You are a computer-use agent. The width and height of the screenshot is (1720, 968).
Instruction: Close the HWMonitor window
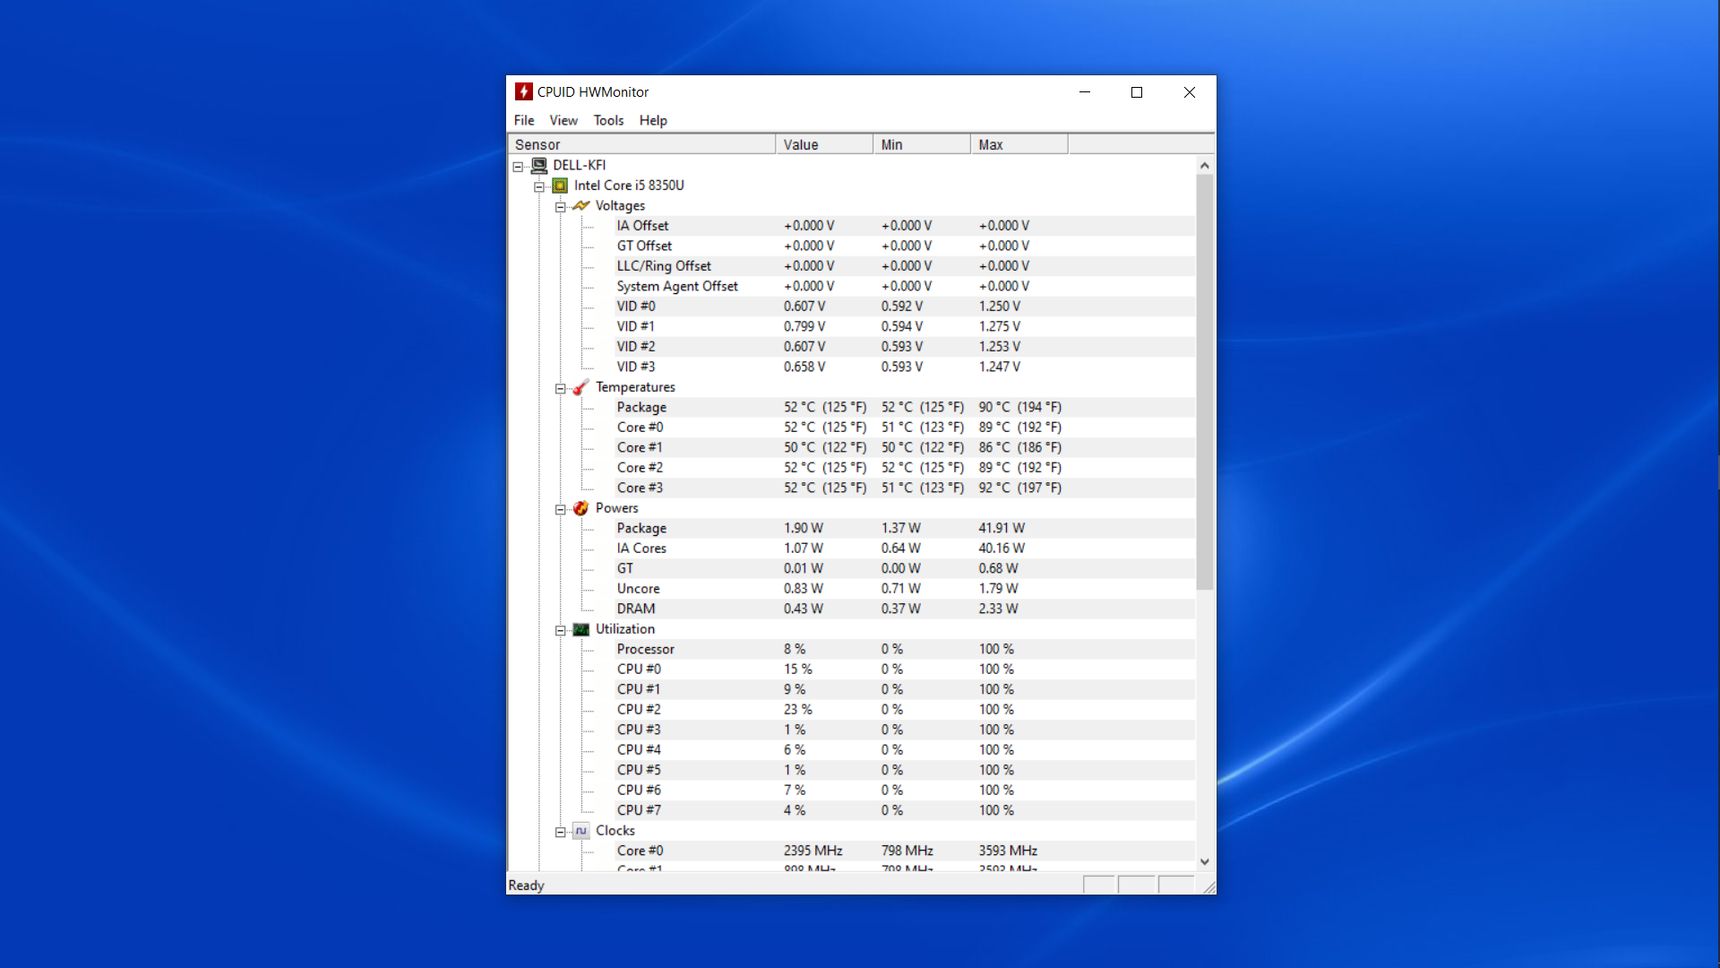1189,92
